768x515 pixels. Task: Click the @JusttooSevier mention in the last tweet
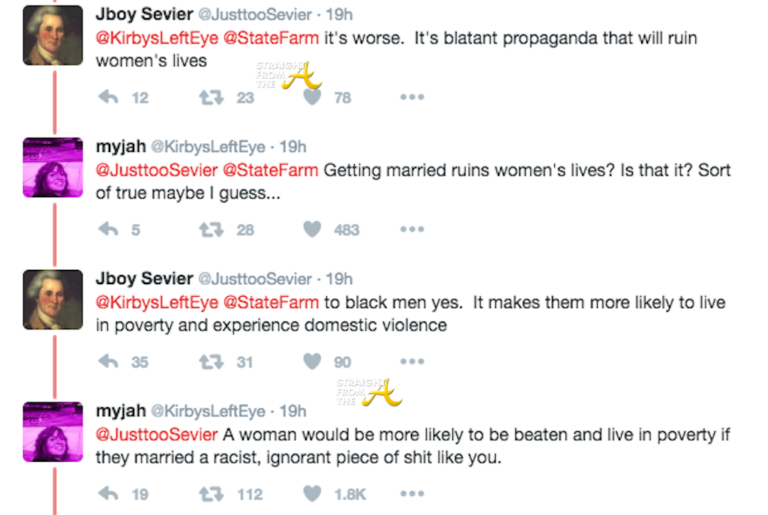[x=156, y=435]
